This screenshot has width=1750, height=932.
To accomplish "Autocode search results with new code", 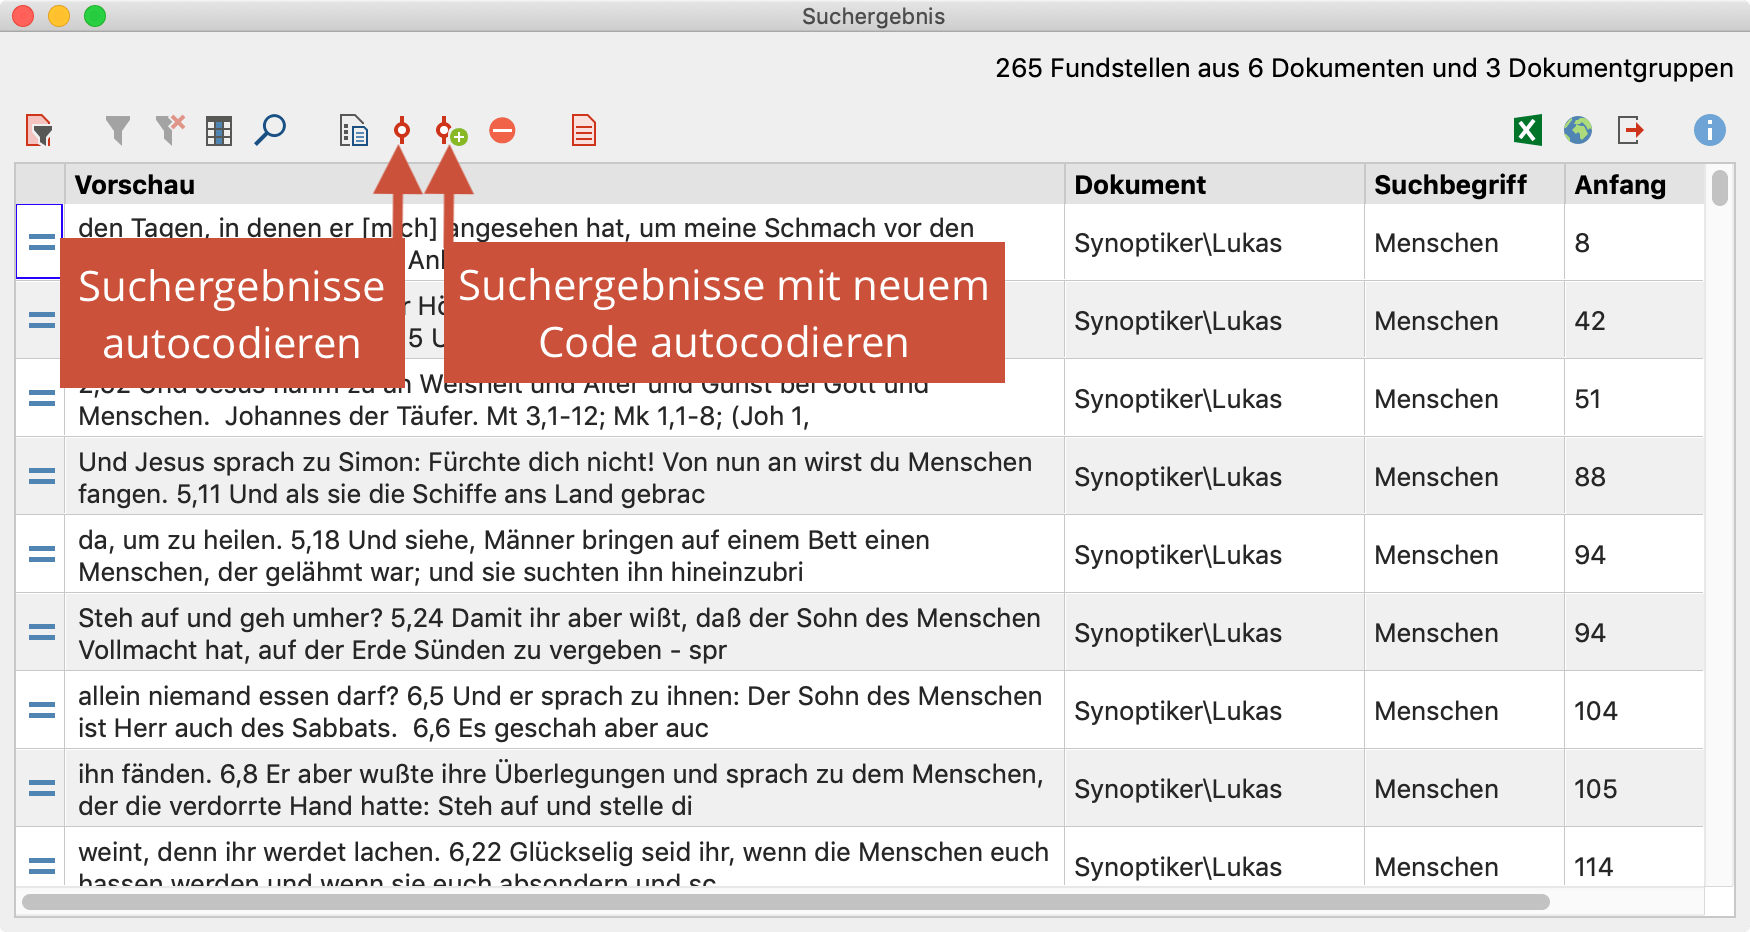I will tap(451, 131).
